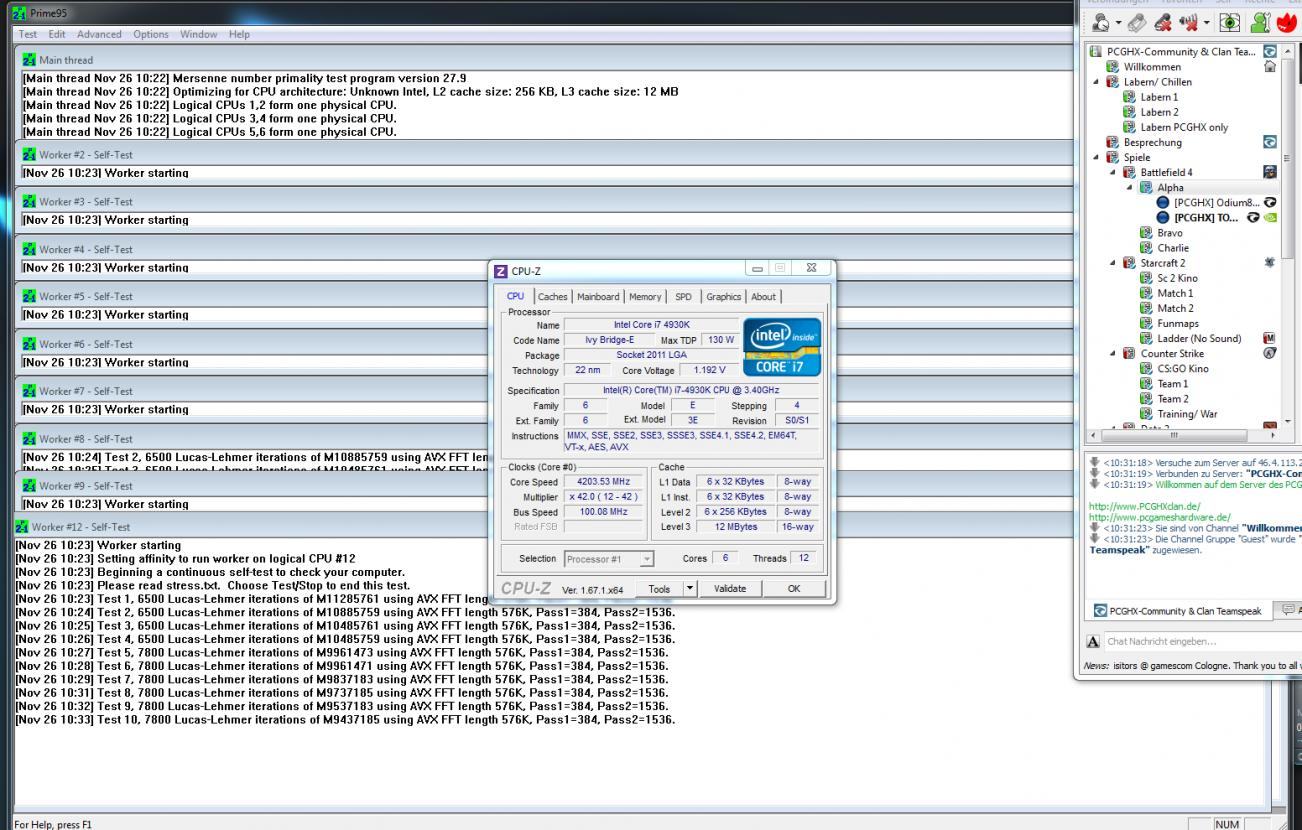Click the Worker #12 Self-Test window icon
Screen dimensions: 1302x830
pos(22,526)
